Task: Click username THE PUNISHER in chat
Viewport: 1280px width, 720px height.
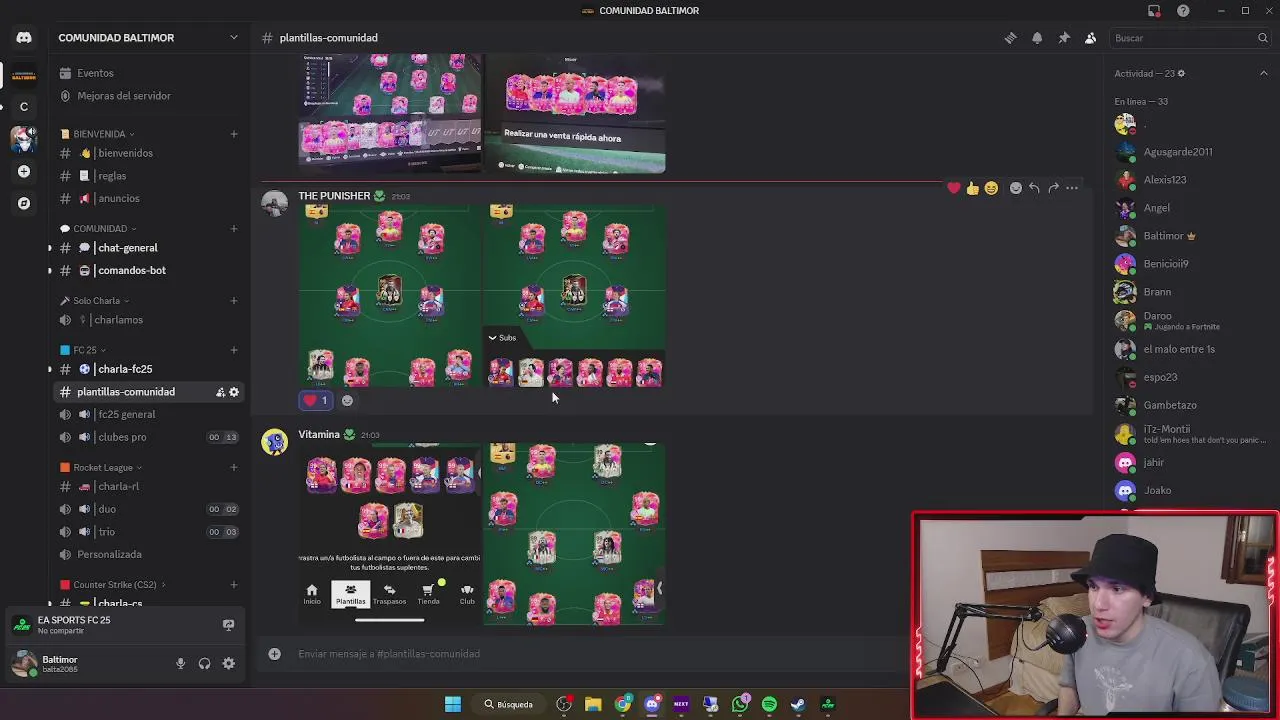Action: click(334, 196)
